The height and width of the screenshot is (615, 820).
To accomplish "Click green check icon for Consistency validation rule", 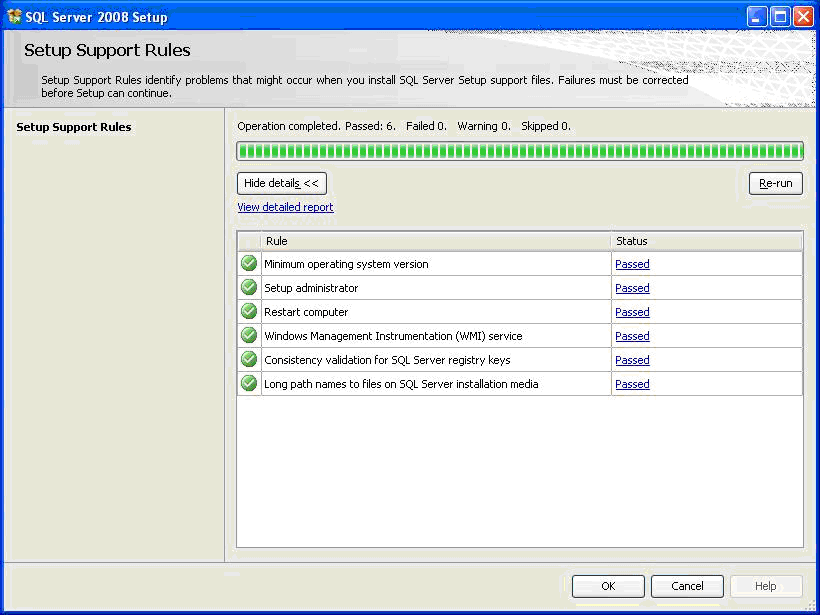I will point(249,360).
